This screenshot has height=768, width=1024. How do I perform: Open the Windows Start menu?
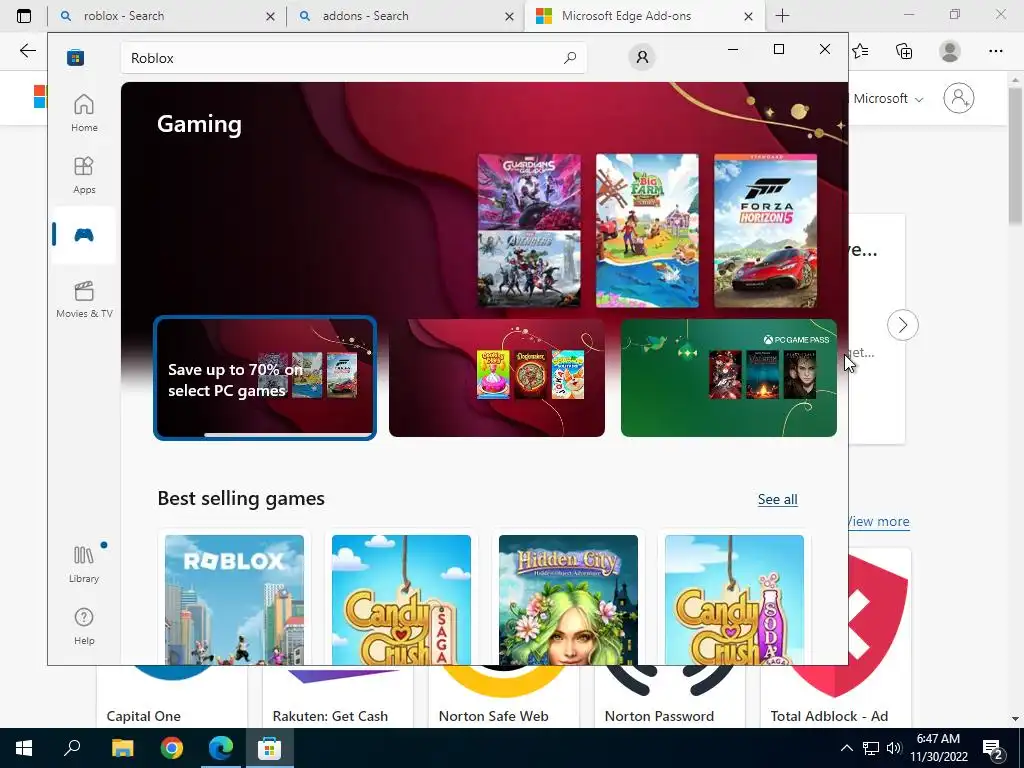(x=24, y=748)
